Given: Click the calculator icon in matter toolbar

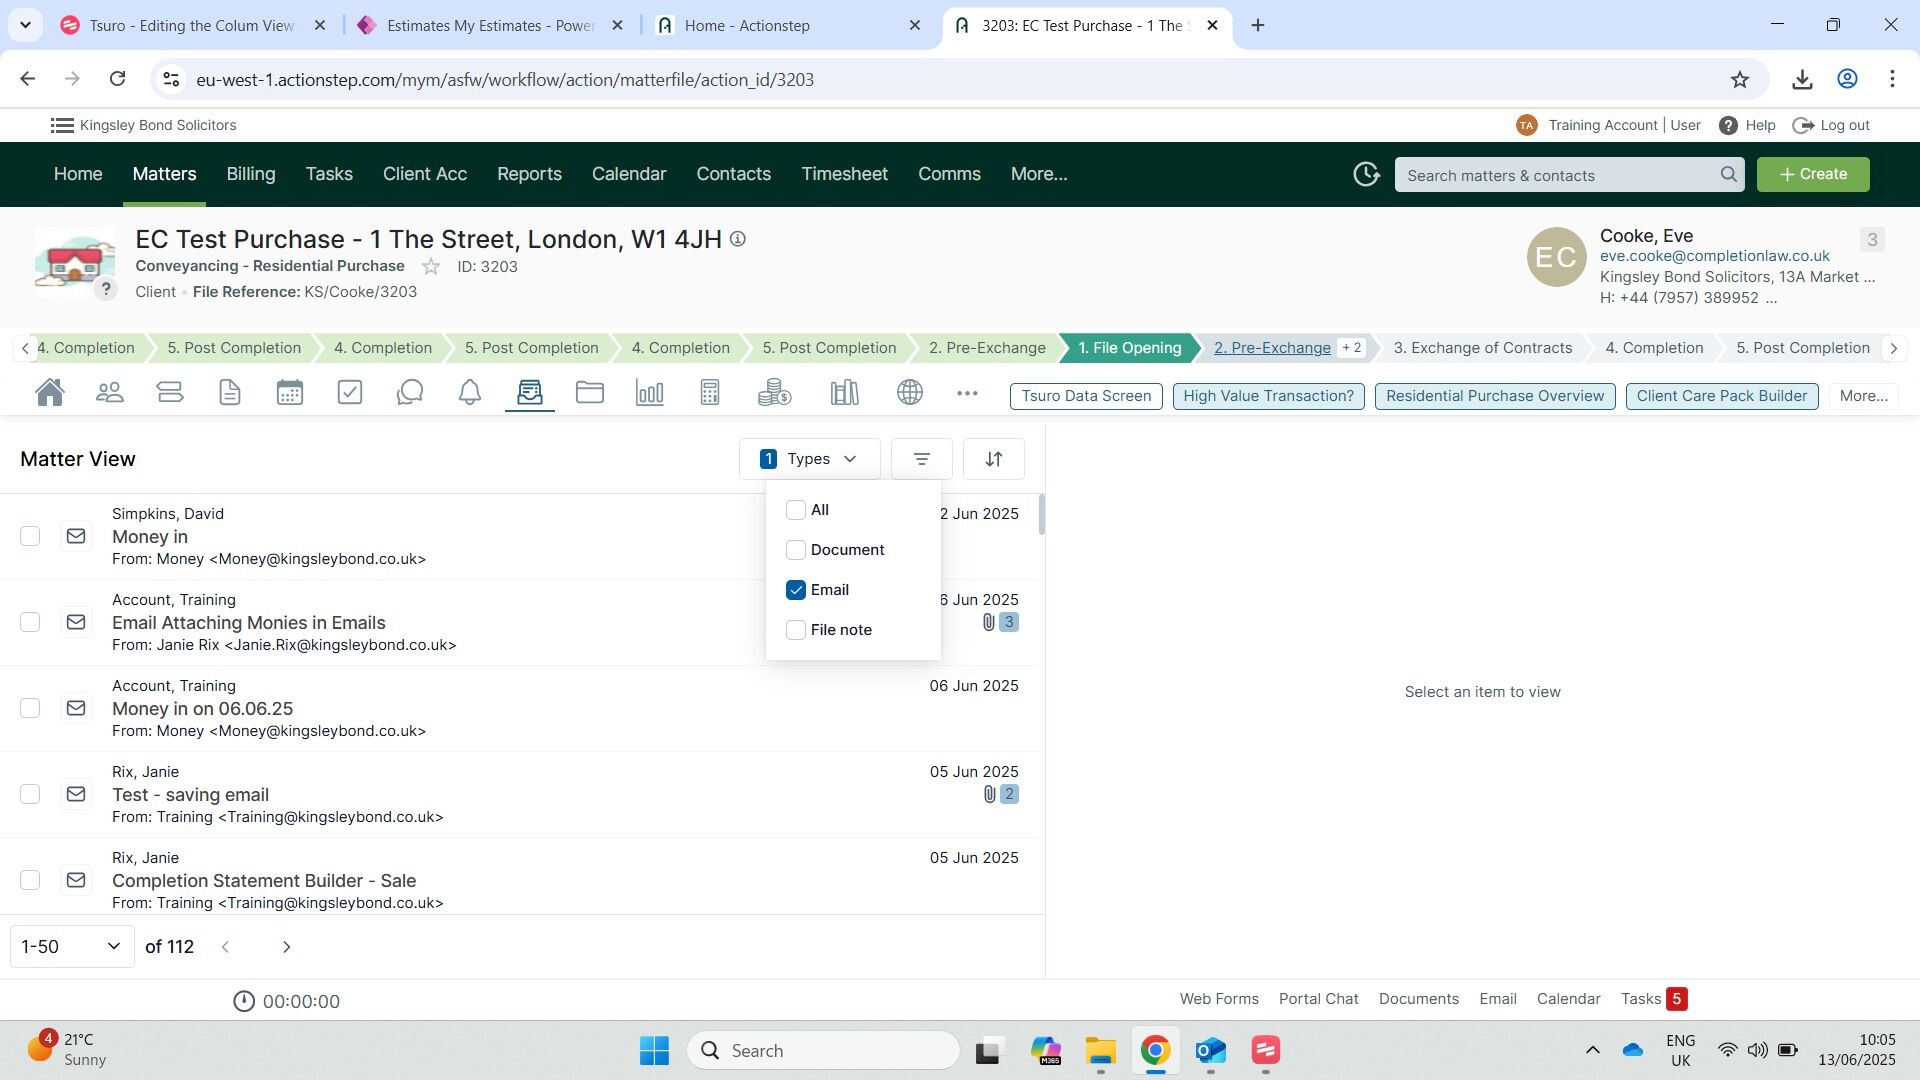Looking at the screenshot, I should (x=710, y=393).
